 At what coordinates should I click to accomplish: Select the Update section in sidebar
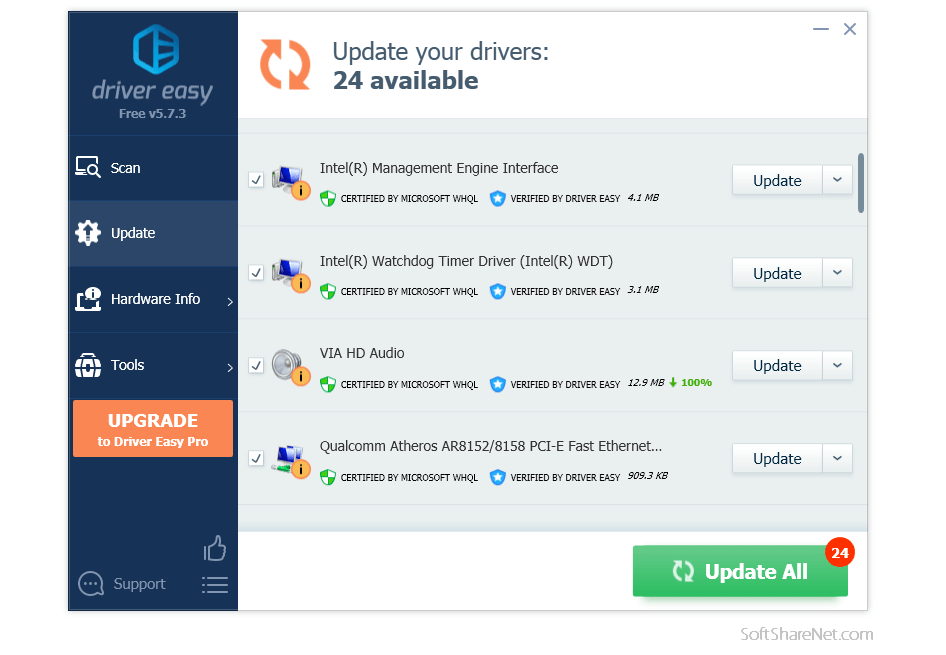(153, 233)
